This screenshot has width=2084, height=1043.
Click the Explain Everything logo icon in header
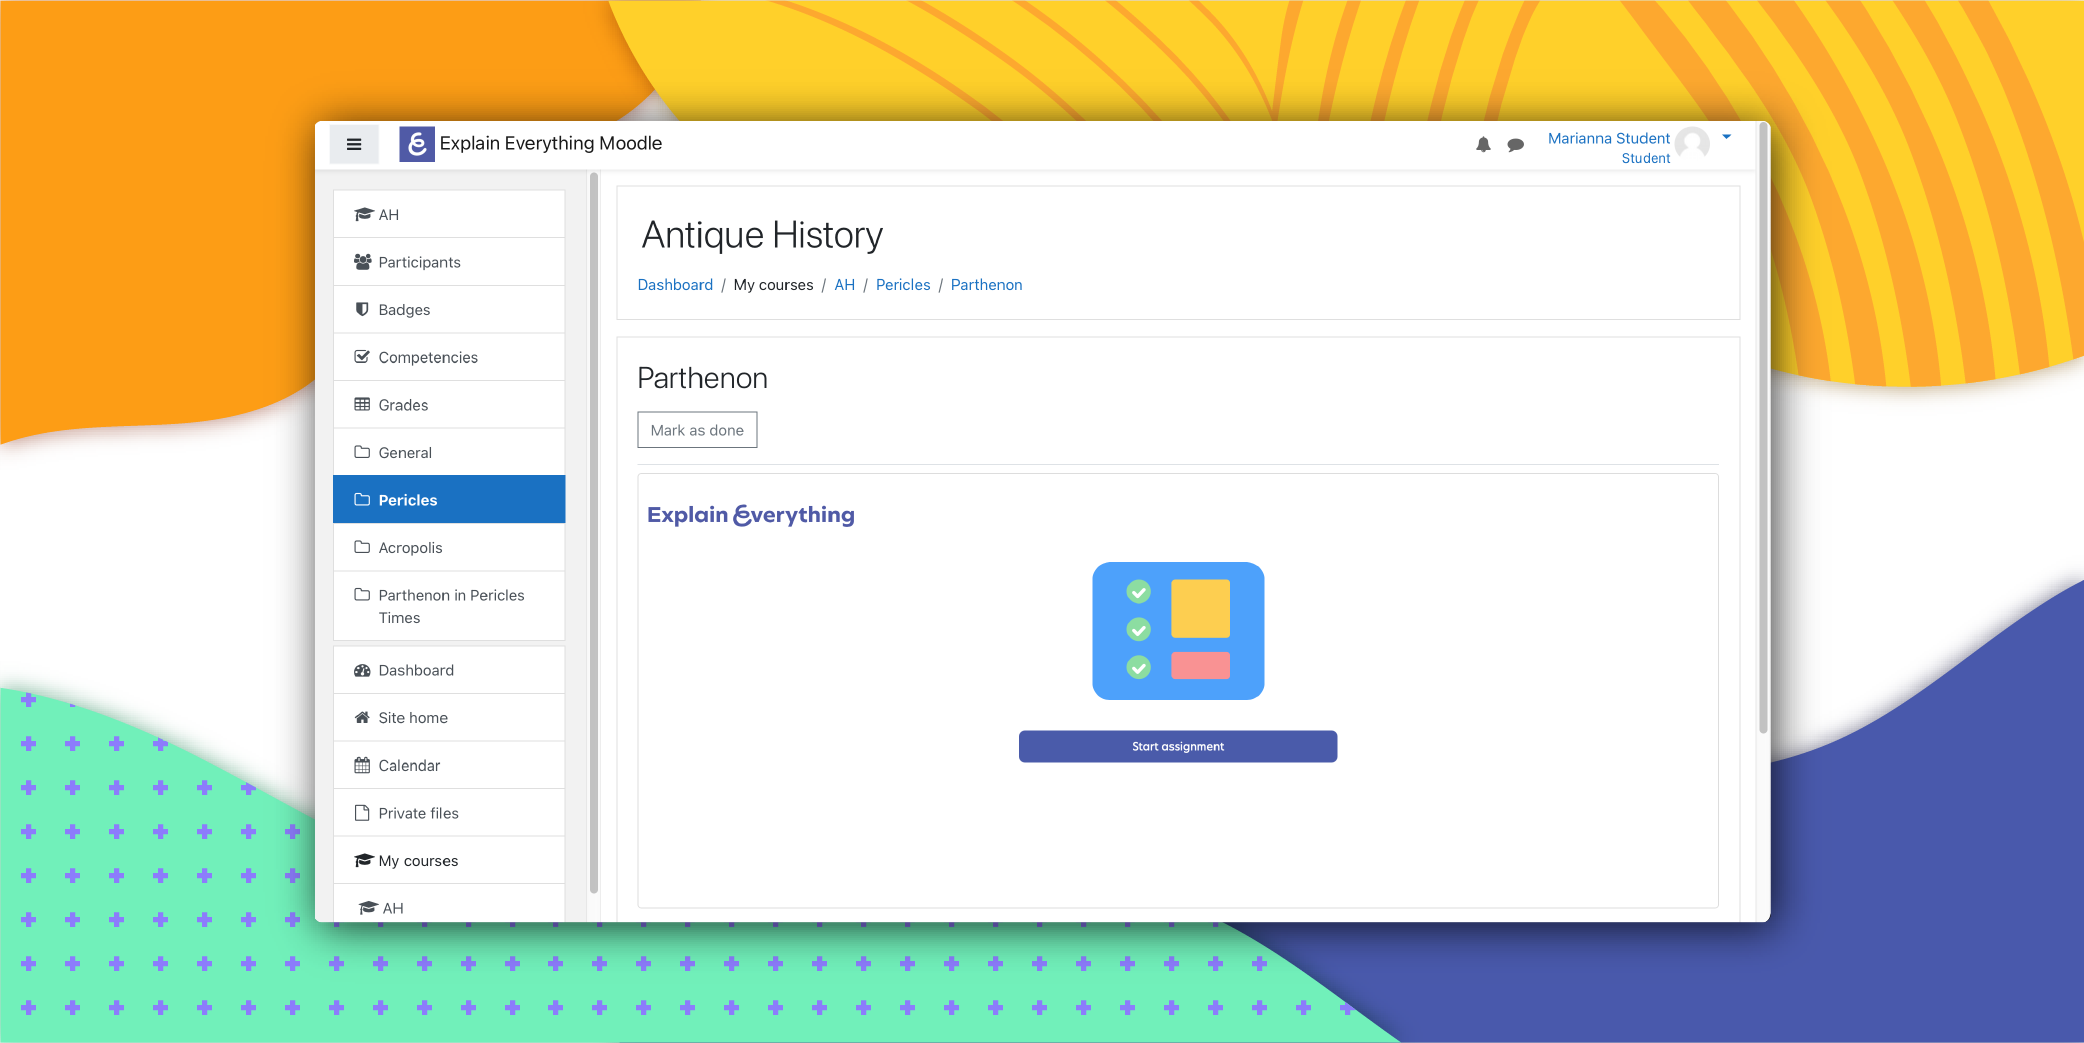(417, 144)
